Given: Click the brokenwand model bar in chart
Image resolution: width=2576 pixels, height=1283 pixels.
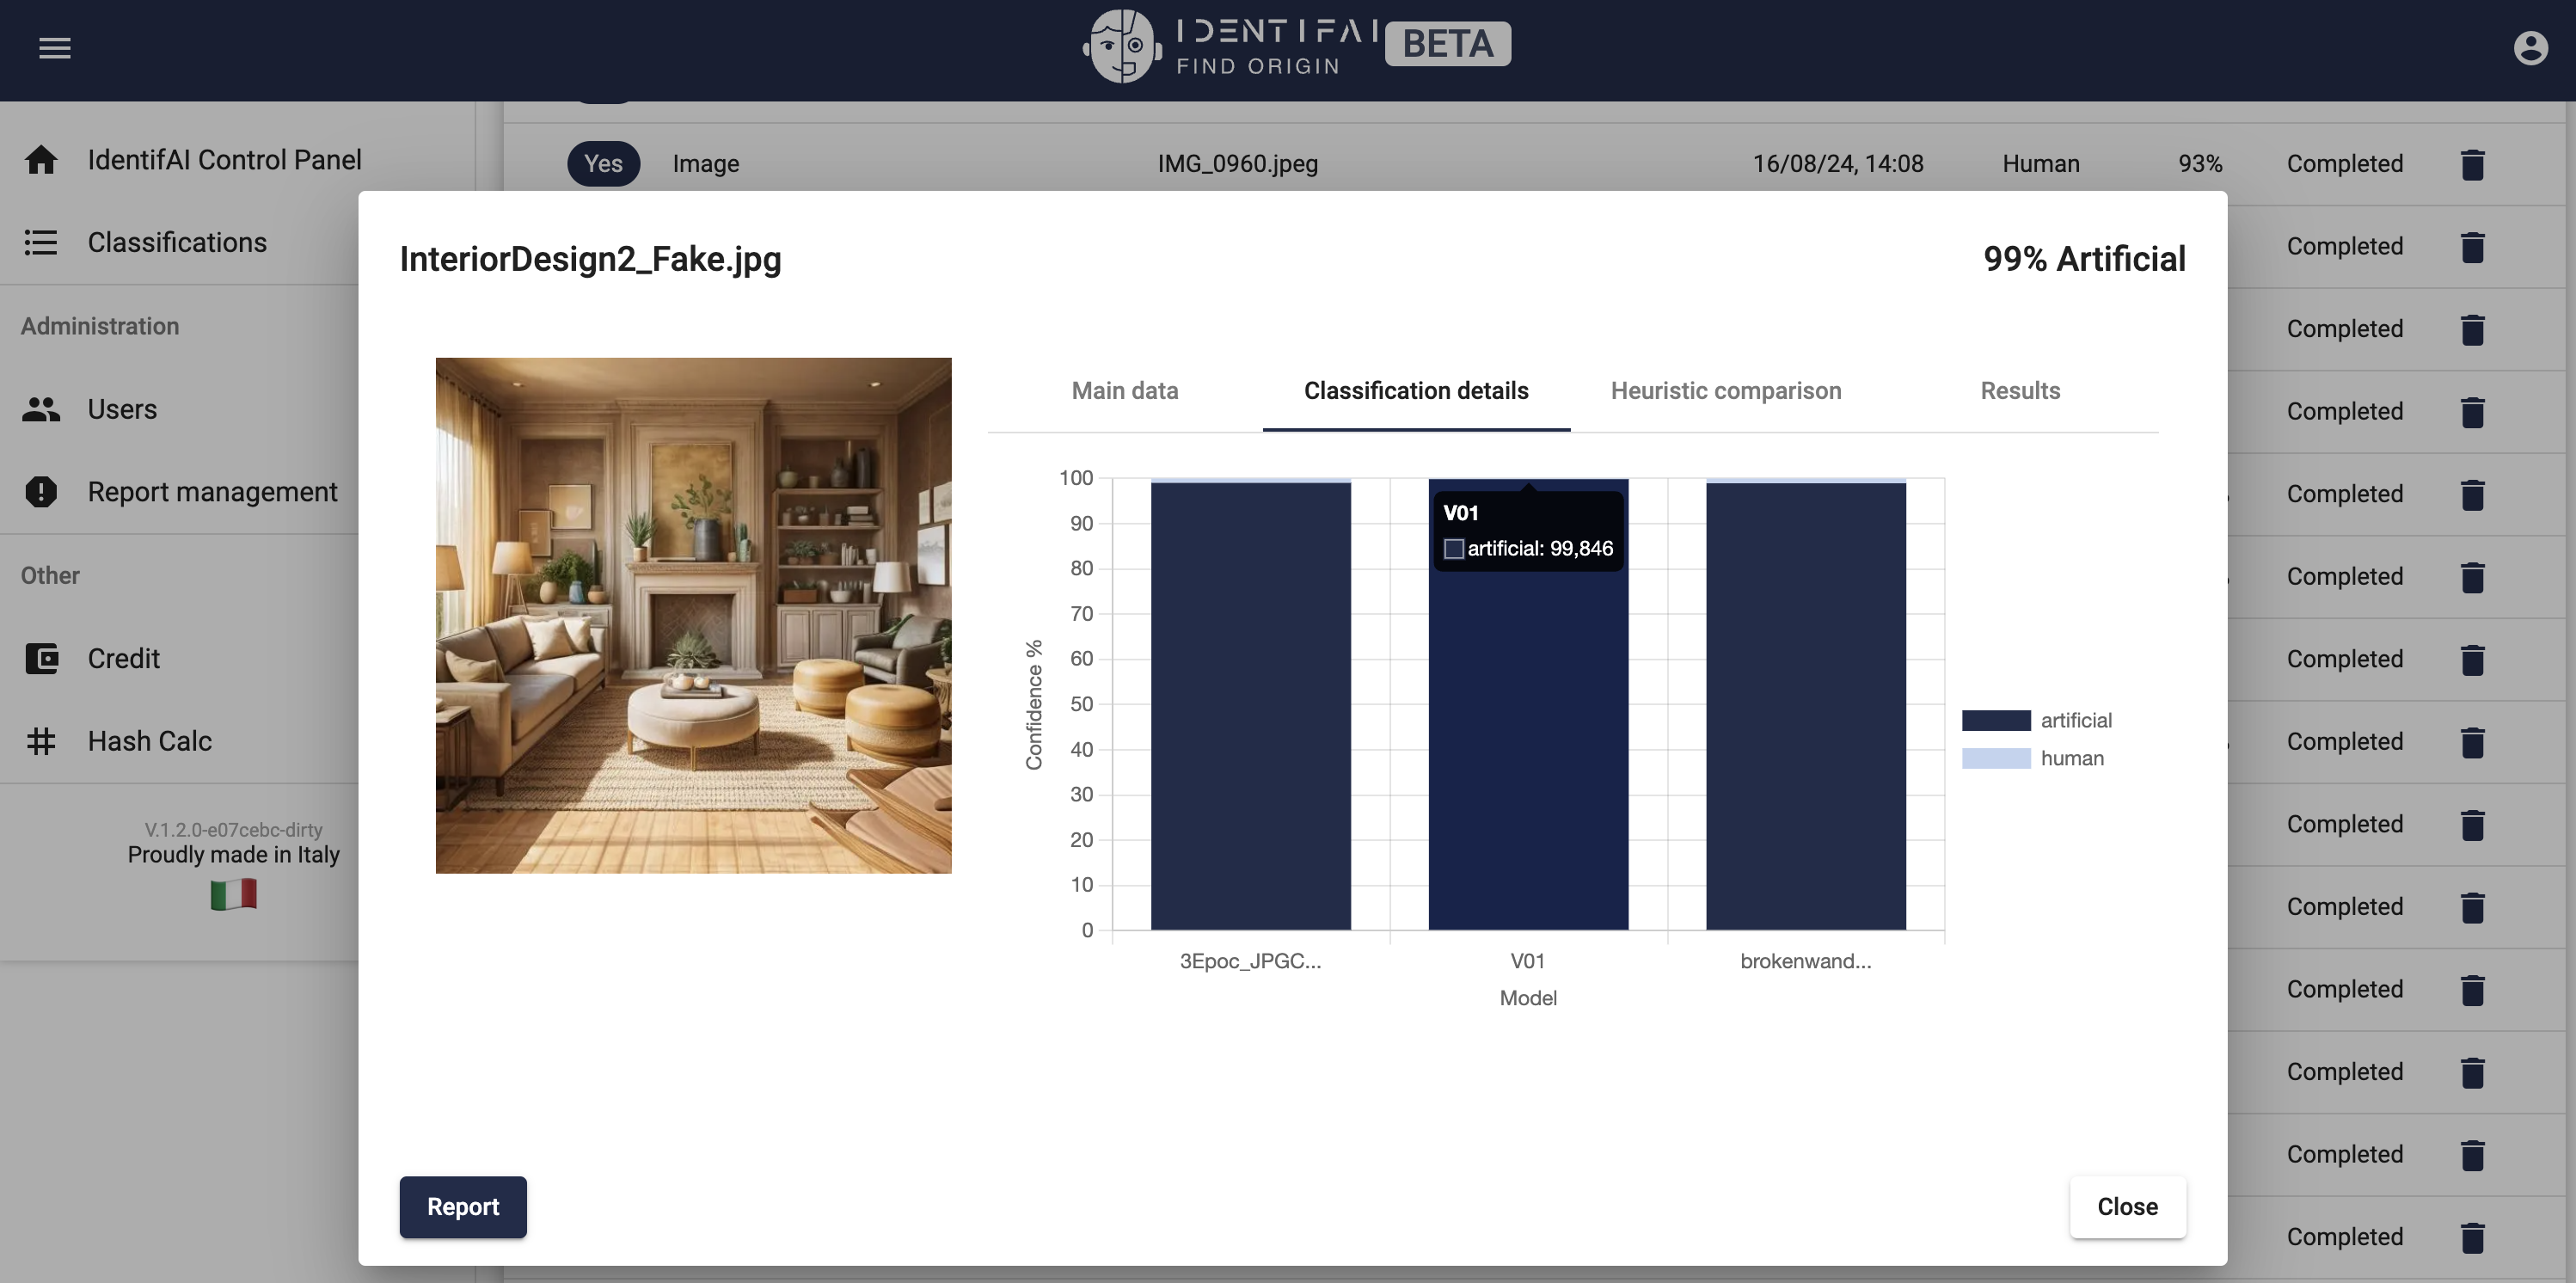Looking at the screenshot, I should tap(1805, 705).
